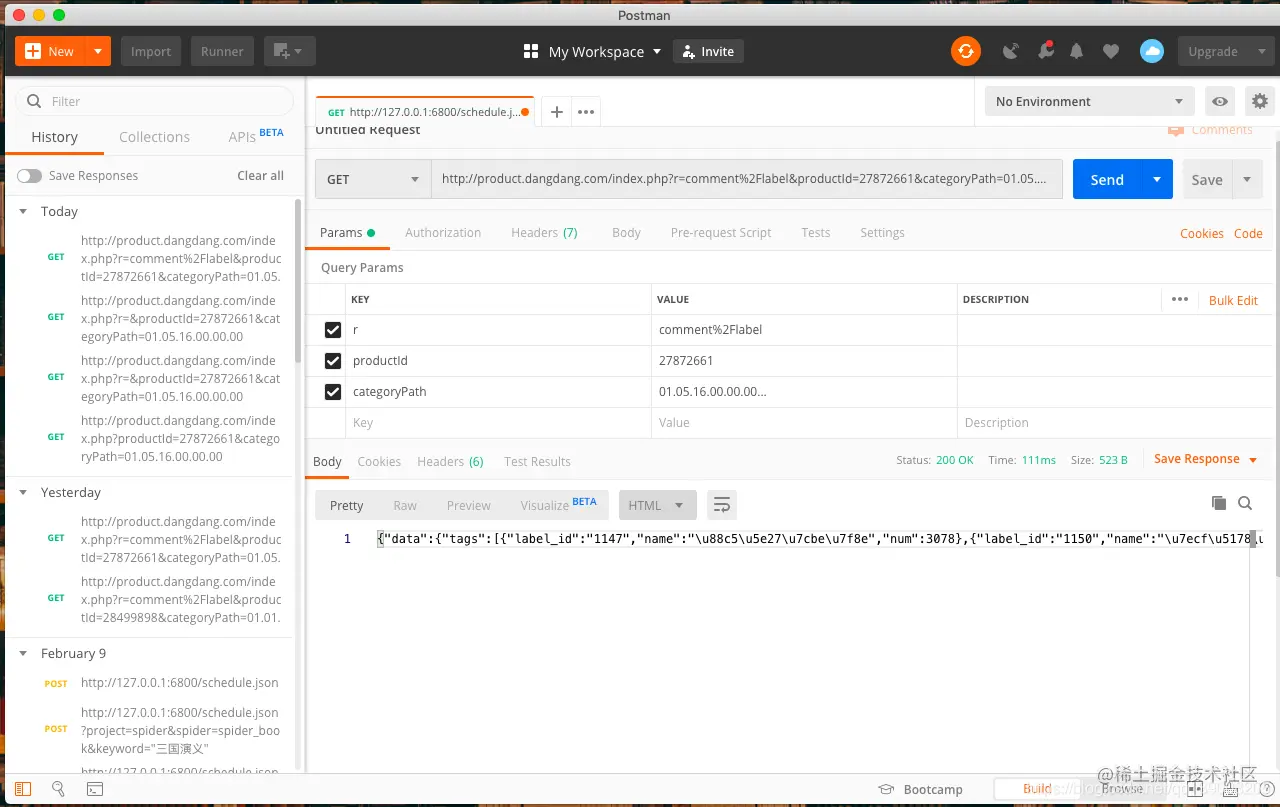
Task: Click the empty Key parameter field
Action: coord(497,423)
